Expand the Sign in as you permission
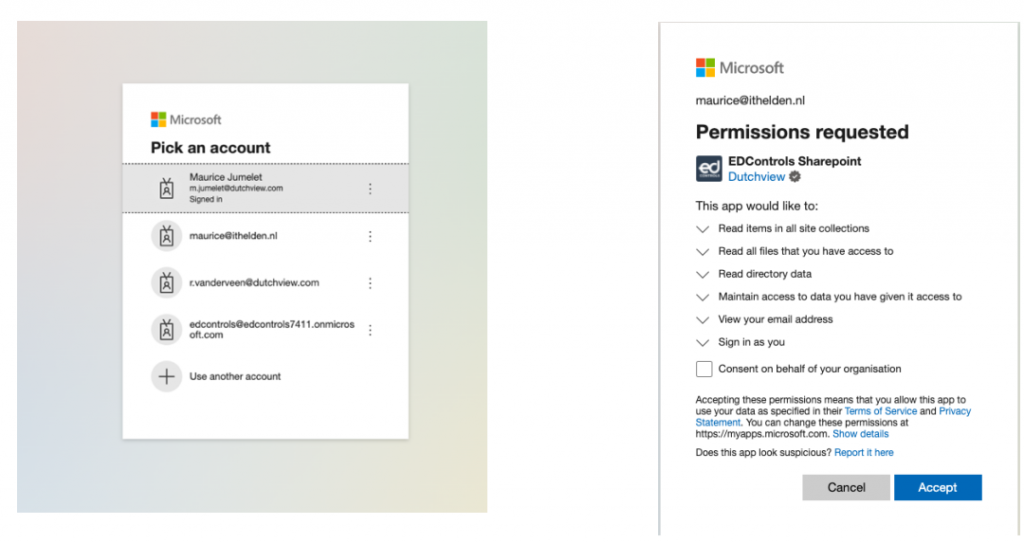The image size is (1024, 543). click(702, 343)
